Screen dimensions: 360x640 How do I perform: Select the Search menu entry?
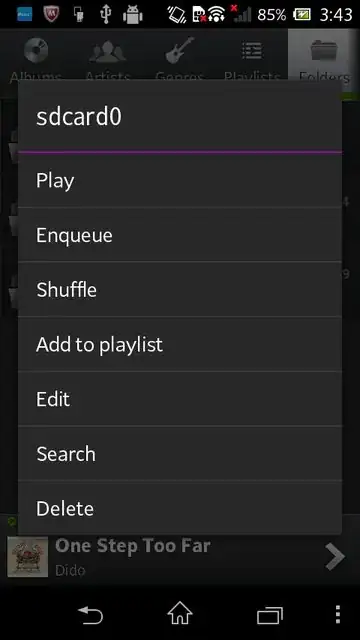click(x=180, y=453)
